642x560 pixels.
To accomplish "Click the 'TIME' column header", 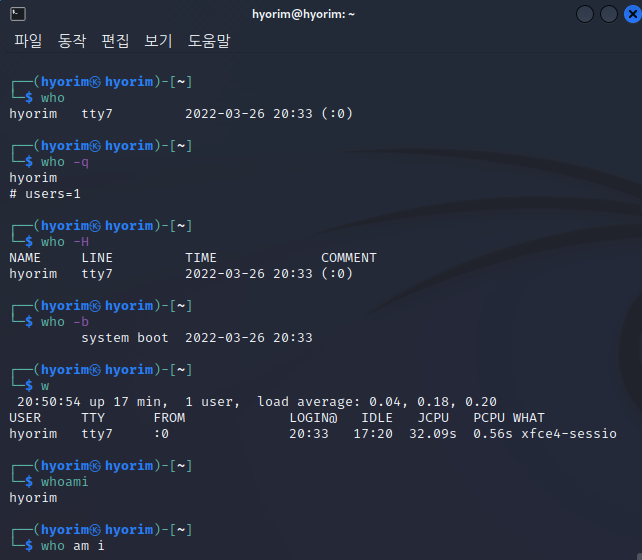I will click(201, 258).
